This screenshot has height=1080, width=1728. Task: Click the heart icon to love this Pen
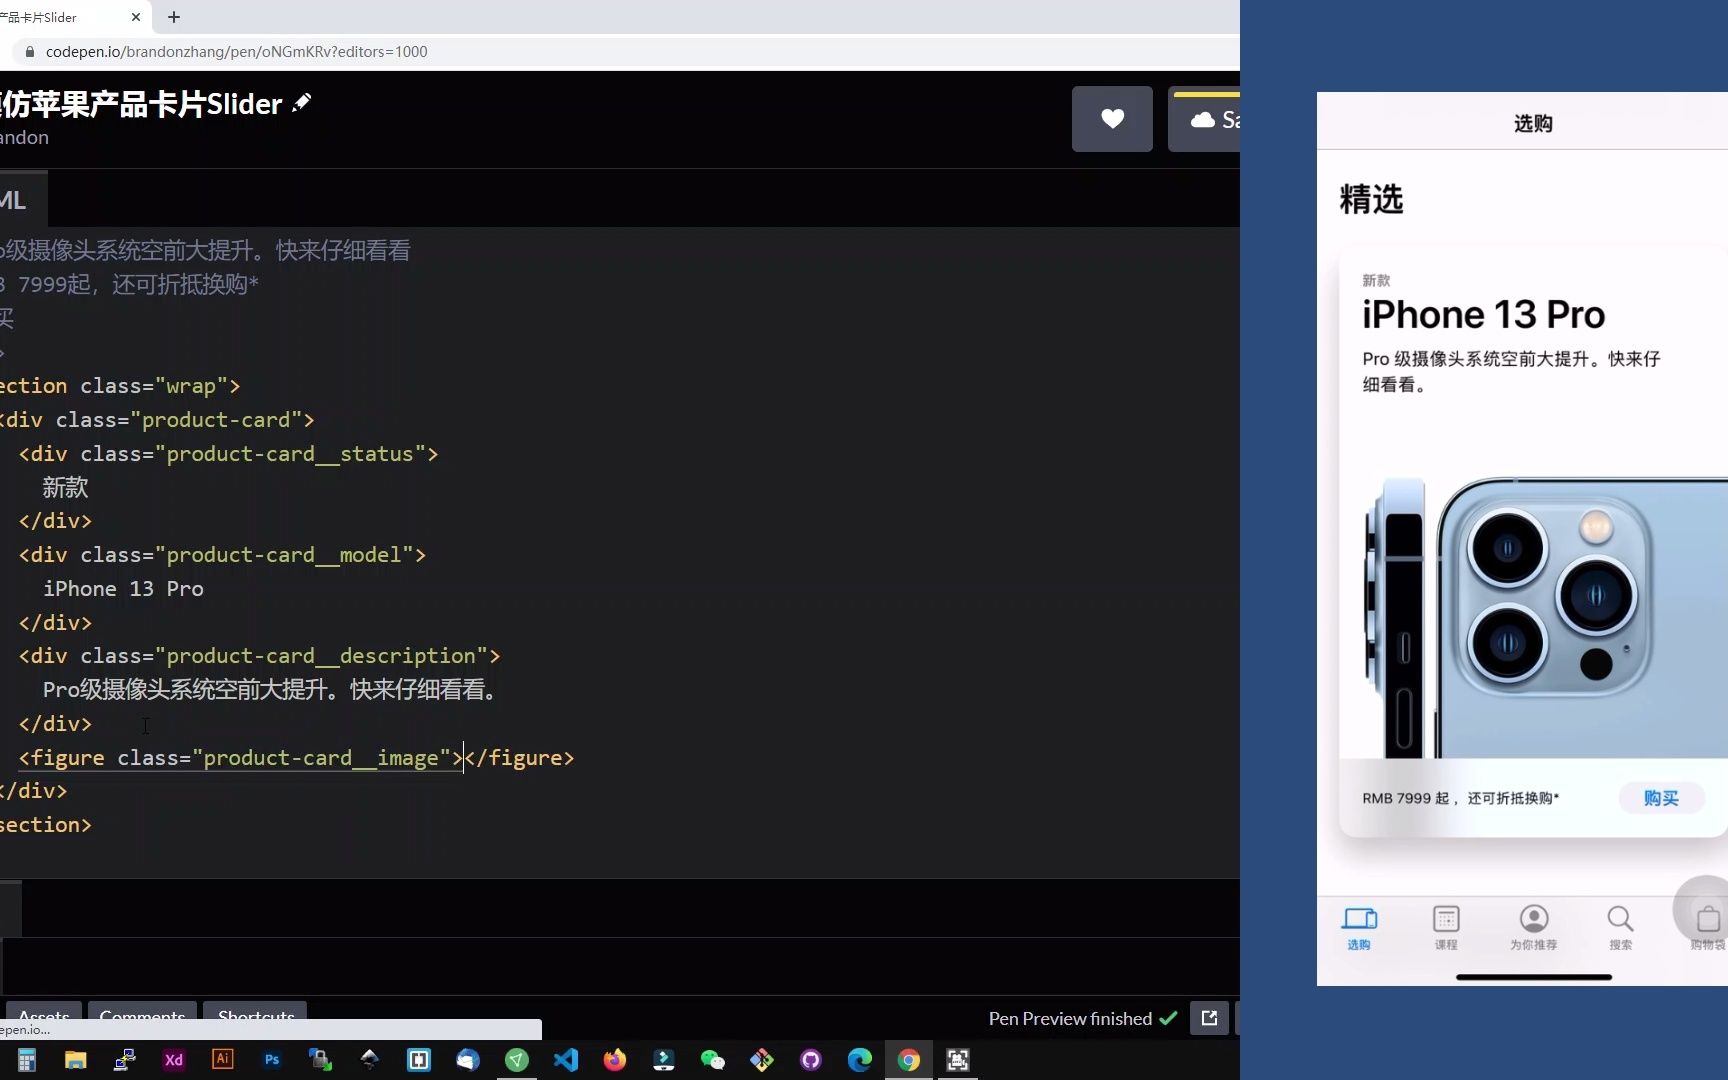click(1112, 118)
